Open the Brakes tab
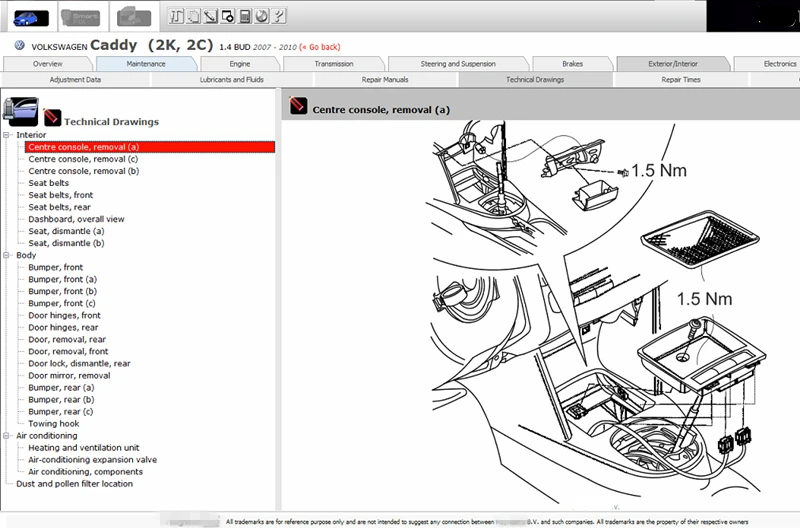Viewport: 800px width, 528px height. 572,64
